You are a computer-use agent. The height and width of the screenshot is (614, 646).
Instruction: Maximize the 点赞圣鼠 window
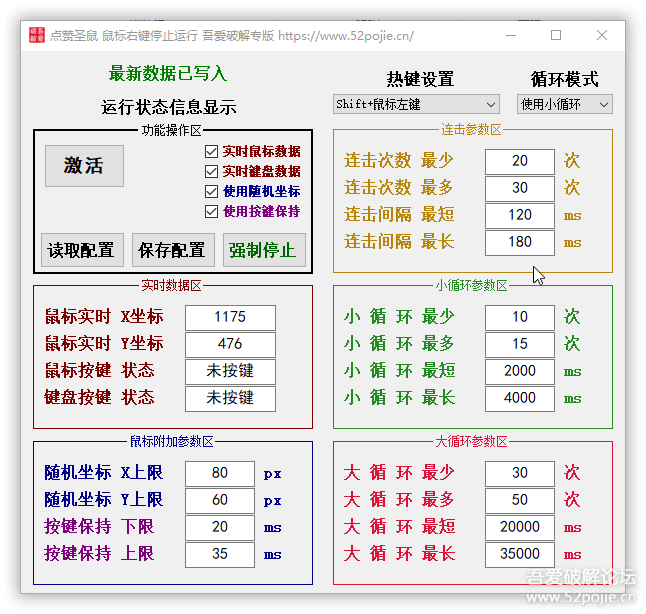tap(556, 35)
